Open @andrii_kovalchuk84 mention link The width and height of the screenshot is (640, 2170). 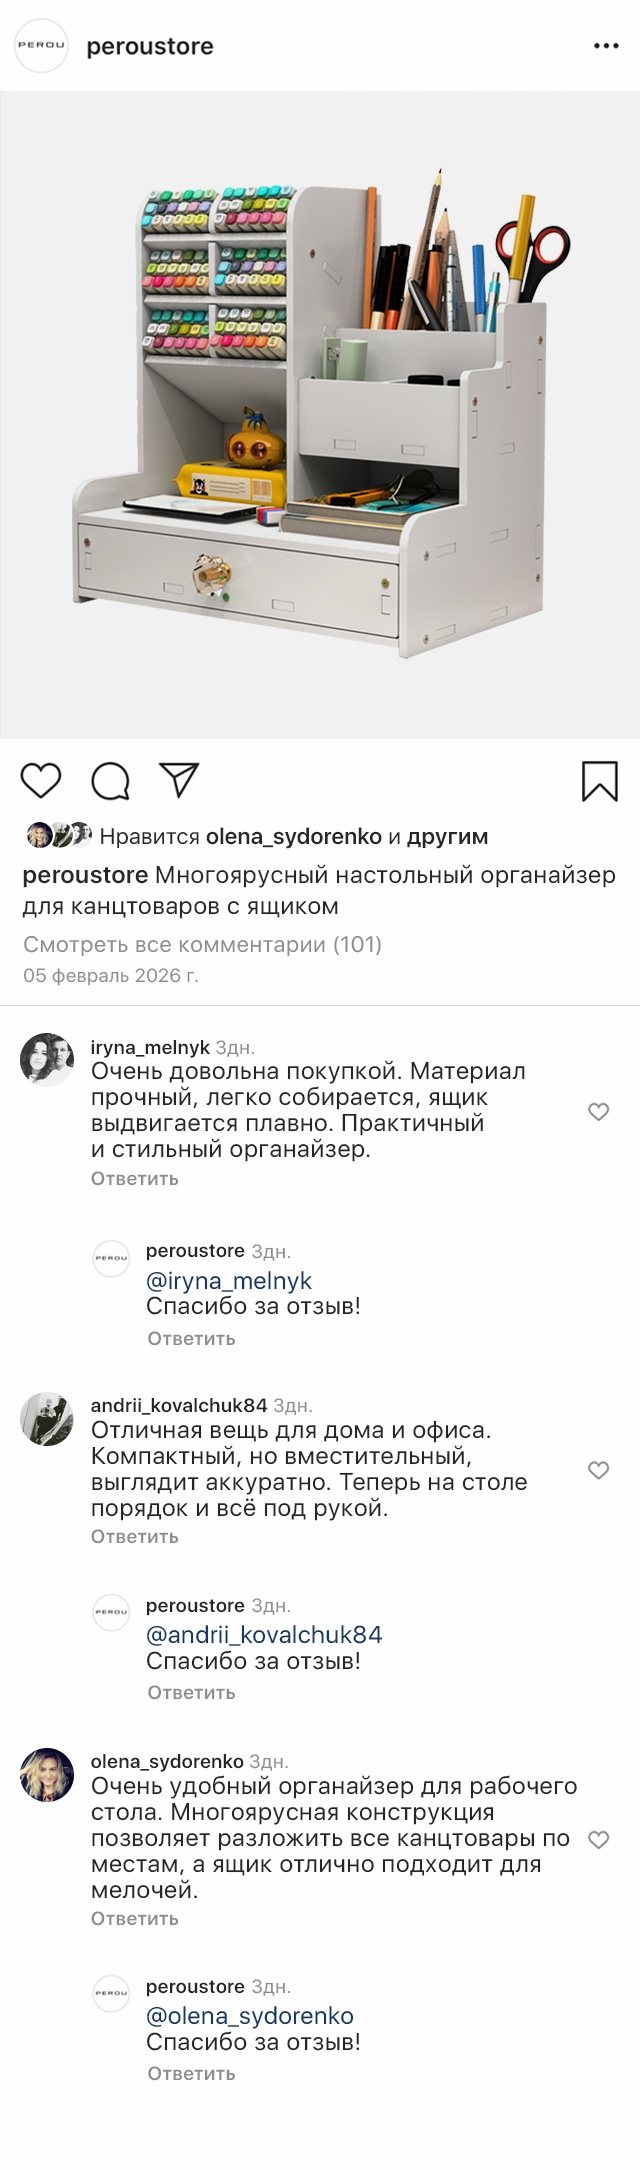click(264, 1635)
